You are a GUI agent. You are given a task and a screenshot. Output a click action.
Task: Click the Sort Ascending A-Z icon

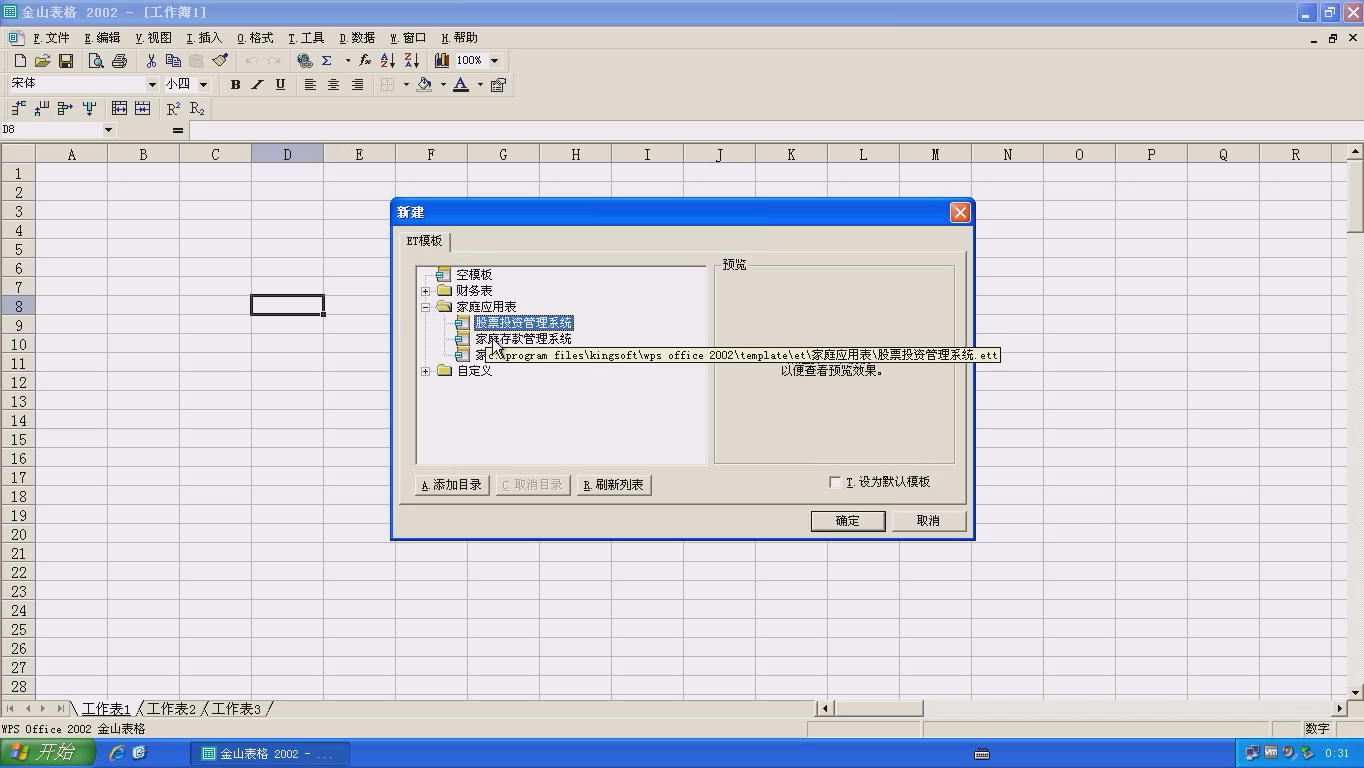click(388, 61)
